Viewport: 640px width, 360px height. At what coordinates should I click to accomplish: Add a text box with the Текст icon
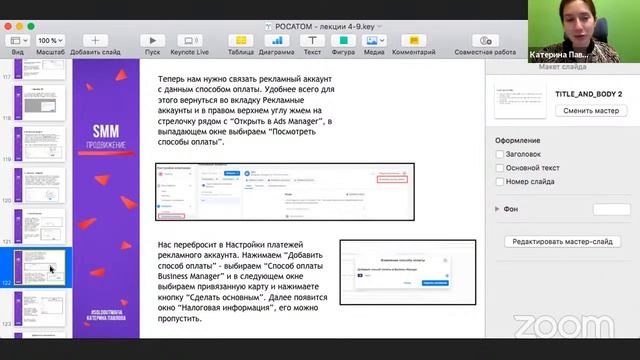(x=312, y=40)
